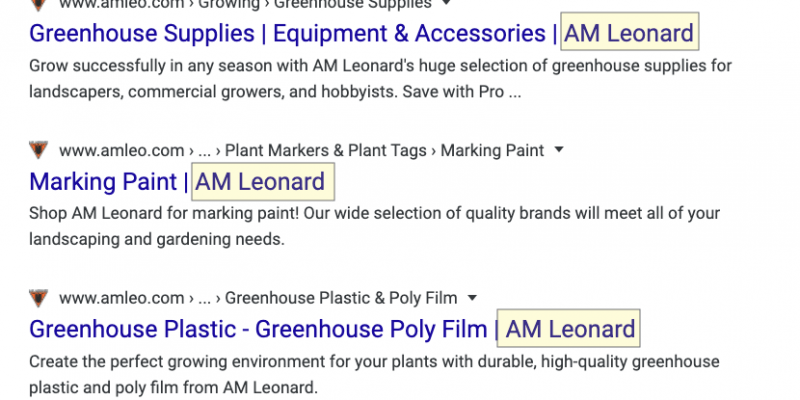Click highlighted AM Leonard in the Equipment & Accessories title
The image size is (800, 400).
pos(629,34)
